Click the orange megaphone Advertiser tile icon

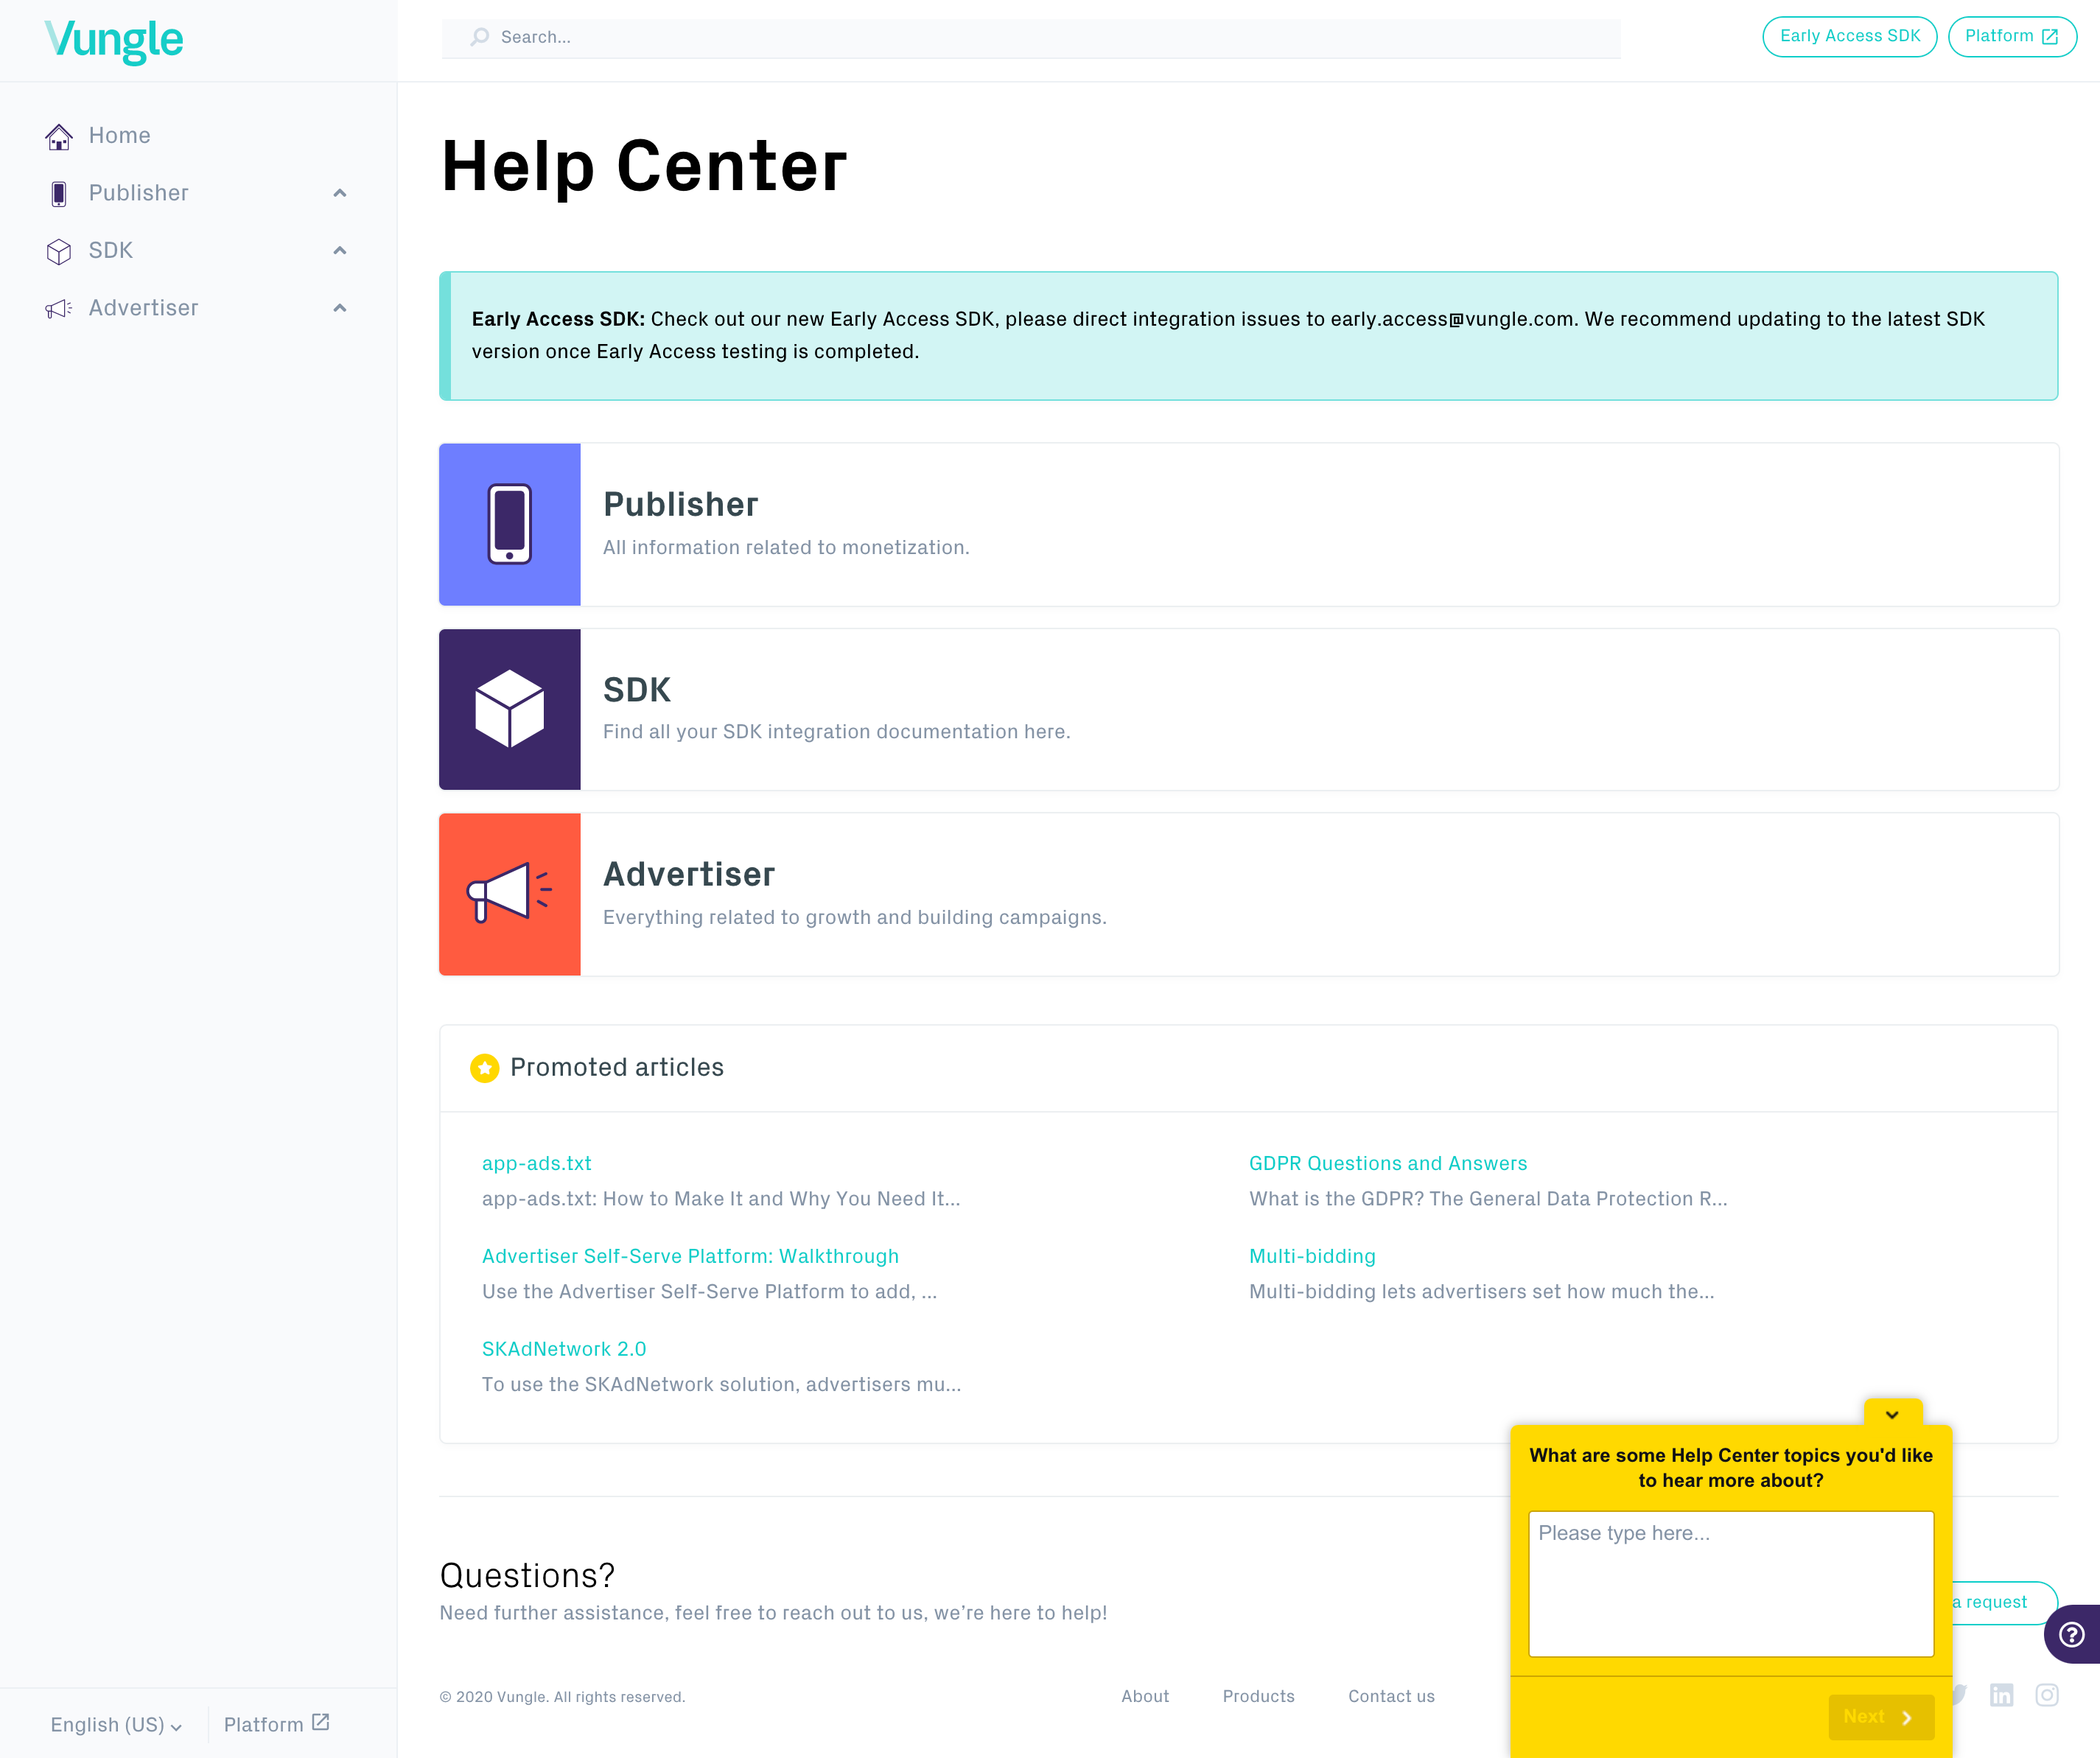tap(509, 894)
